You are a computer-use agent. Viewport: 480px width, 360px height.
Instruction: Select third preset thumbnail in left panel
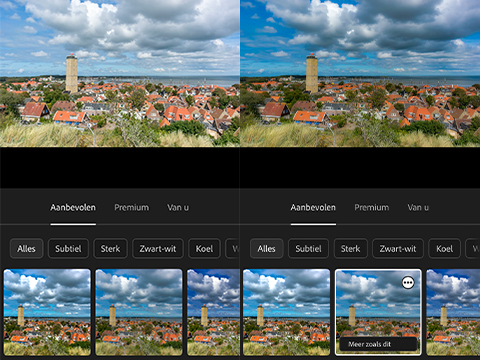coord(213,312)
